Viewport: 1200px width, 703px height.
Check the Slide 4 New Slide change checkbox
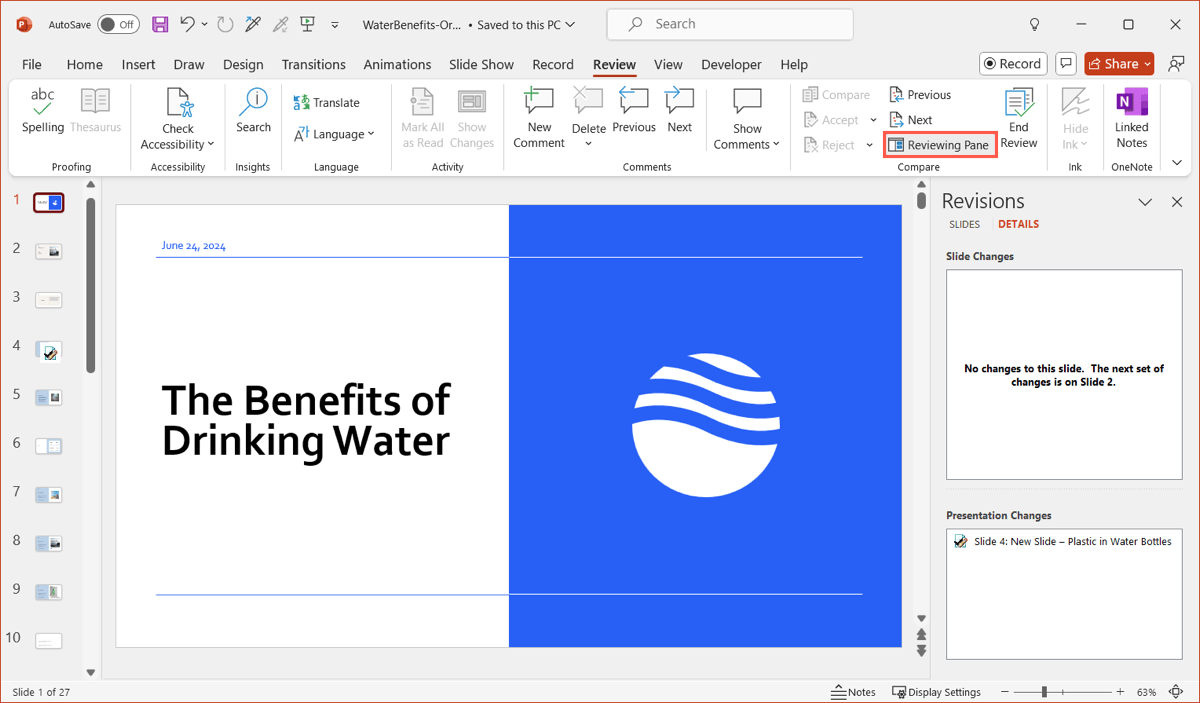(961, 541)
